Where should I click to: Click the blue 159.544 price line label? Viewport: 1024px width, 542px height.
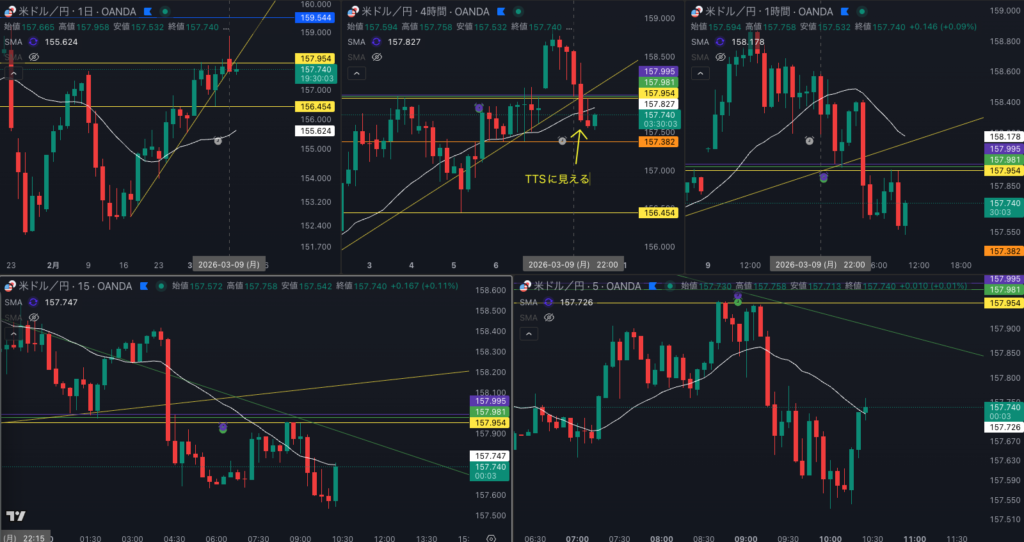pos(315,18)
